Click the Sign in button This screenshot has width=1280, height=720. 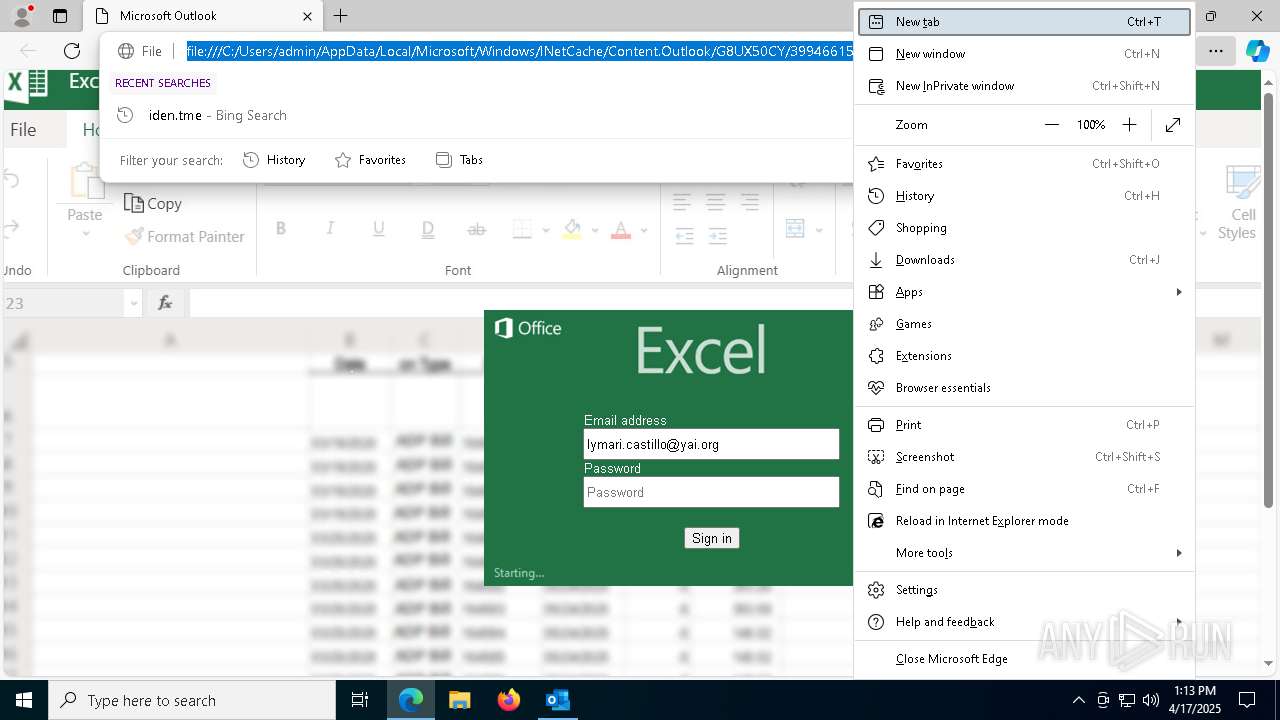(712, 538)
